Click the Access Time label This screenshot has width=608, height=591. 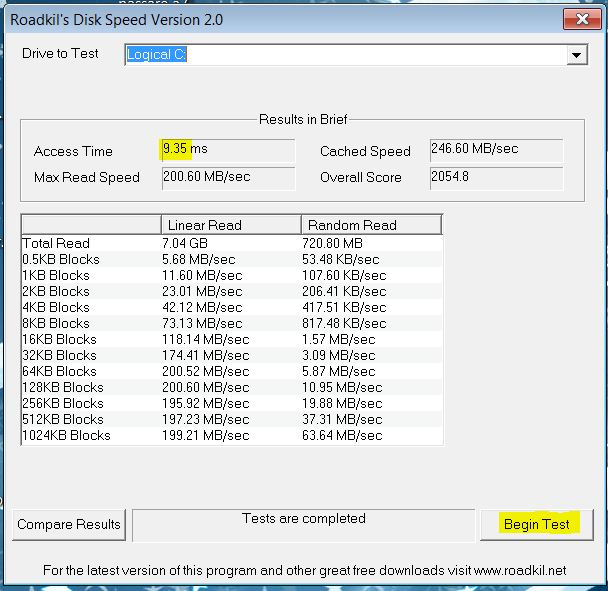coord(73,151)
